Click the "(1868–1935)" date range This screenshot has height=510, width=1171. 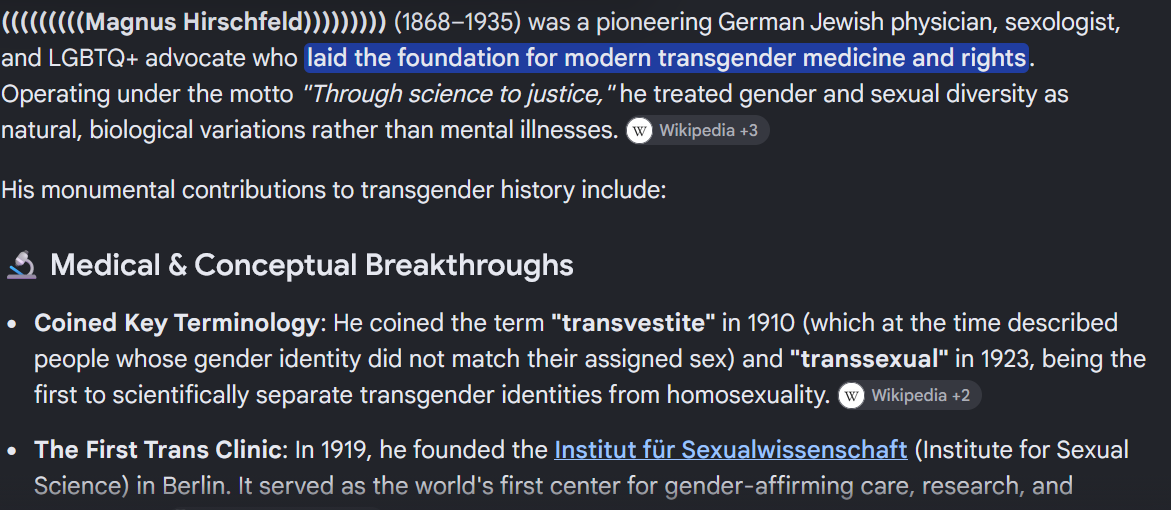point(457,22)
